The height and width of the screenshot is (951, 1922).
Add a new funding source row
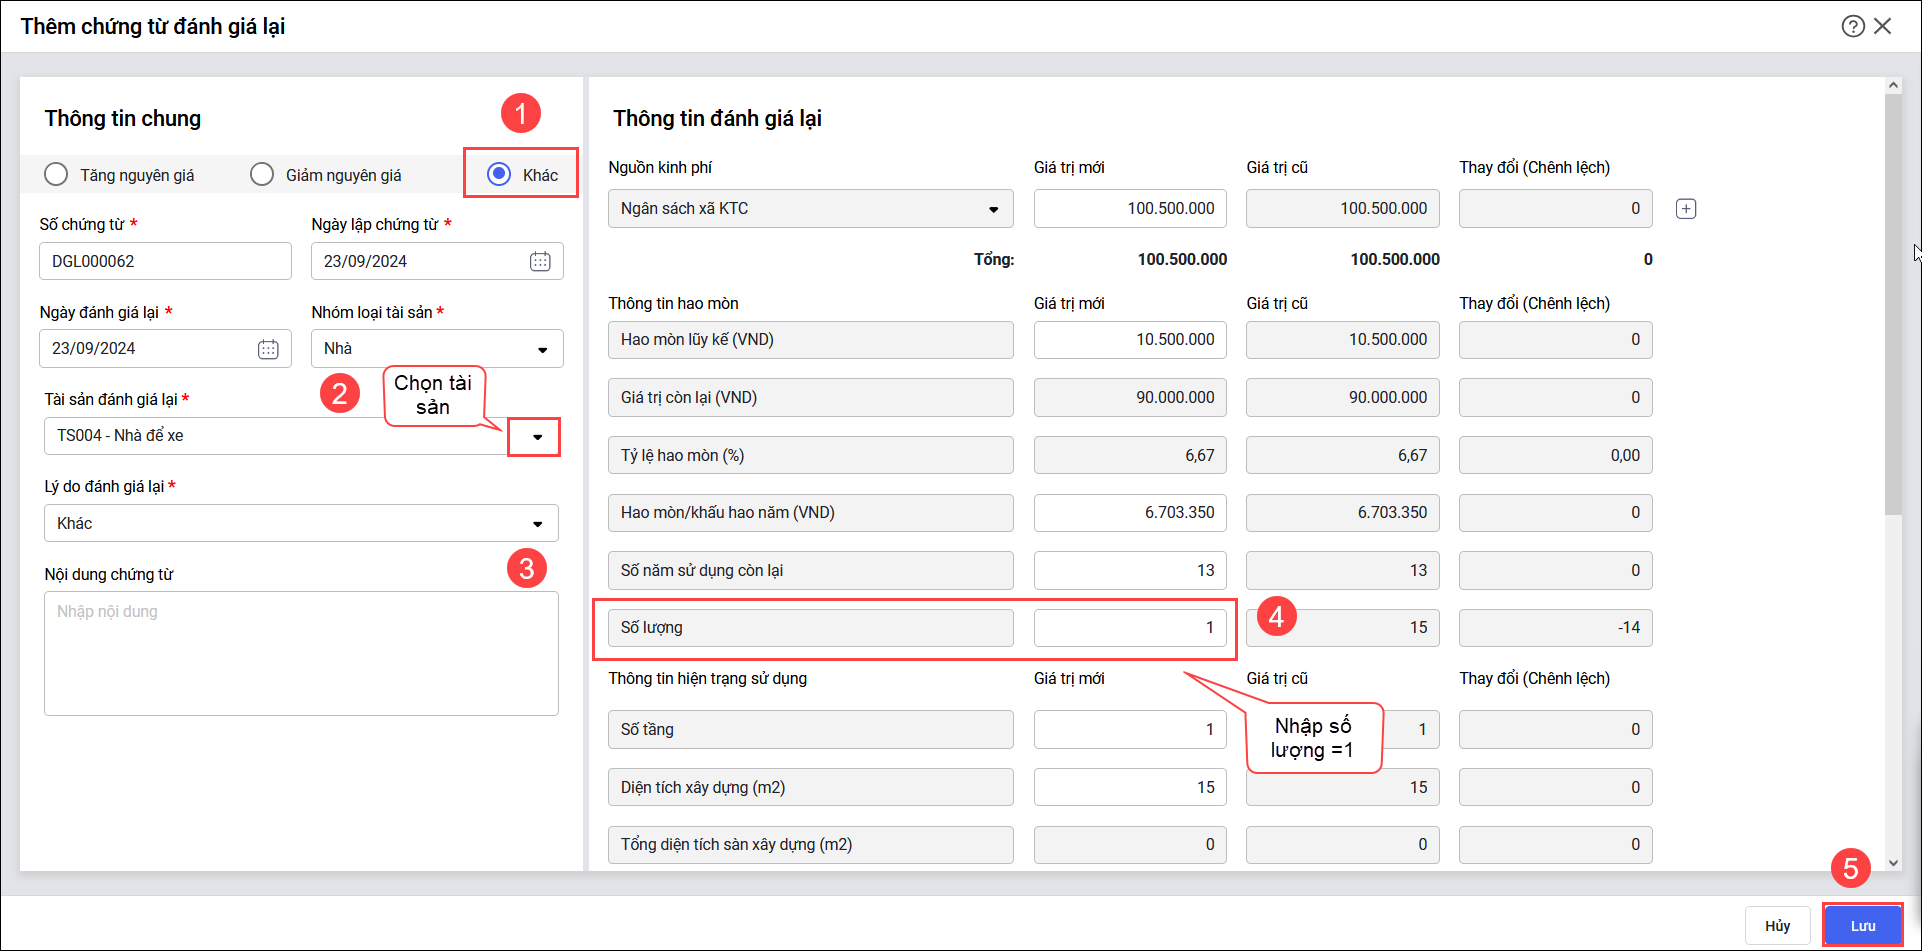(x=1686, y=209)
